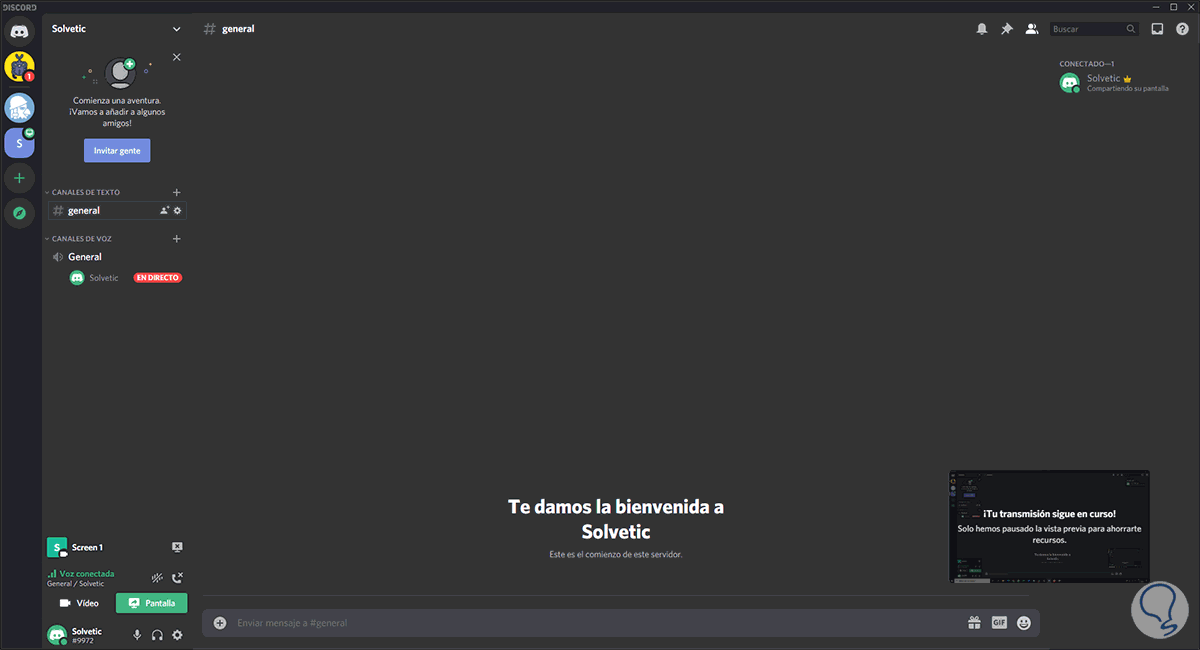Show pinned messages pin icon
Image resolution: width=1200 pixels, height=650 pixels.
pyautogui.click(x=1007, y=29)
